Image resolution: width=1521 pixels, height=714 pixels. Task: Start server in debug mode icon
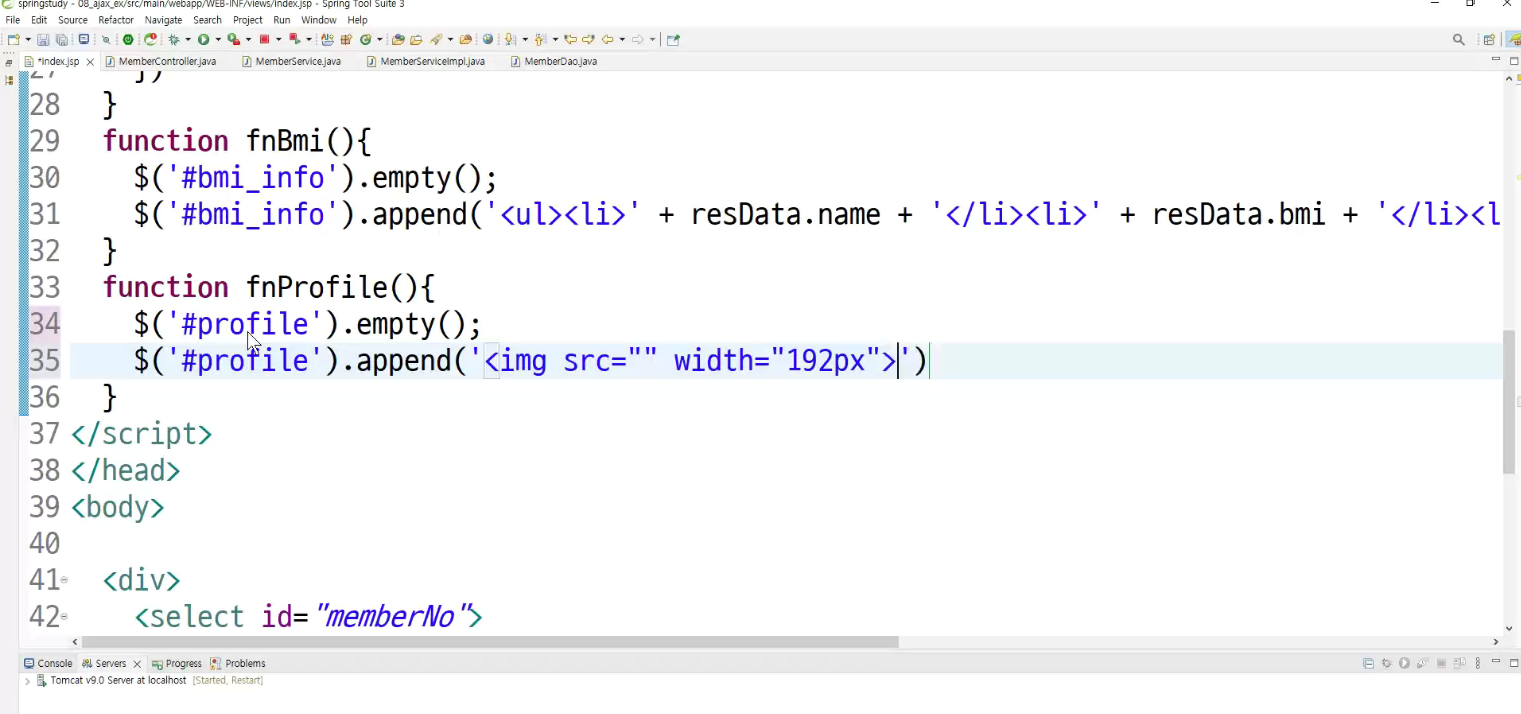pos(1386,663)
